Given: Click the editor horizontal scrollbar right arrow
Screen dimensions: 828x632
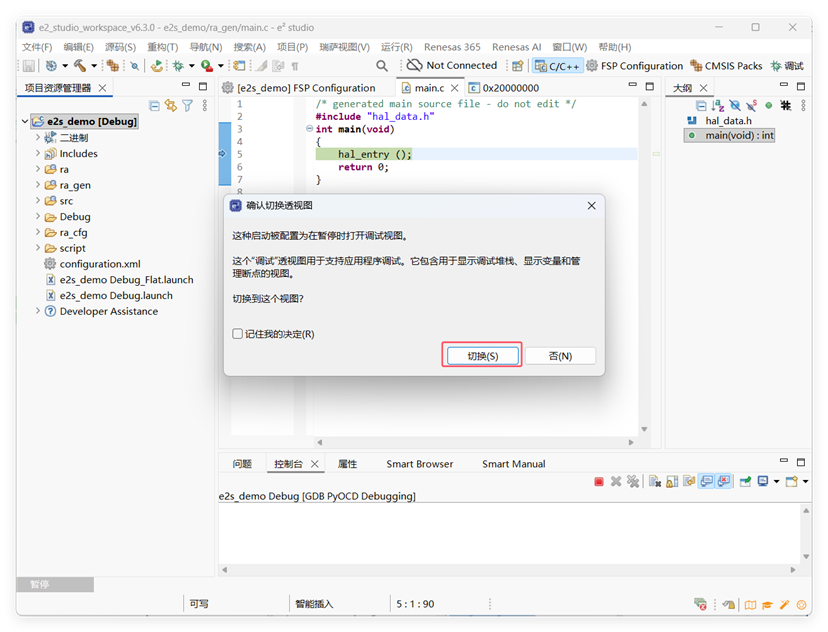Looking at the screenshot, I should click(631, 442).
